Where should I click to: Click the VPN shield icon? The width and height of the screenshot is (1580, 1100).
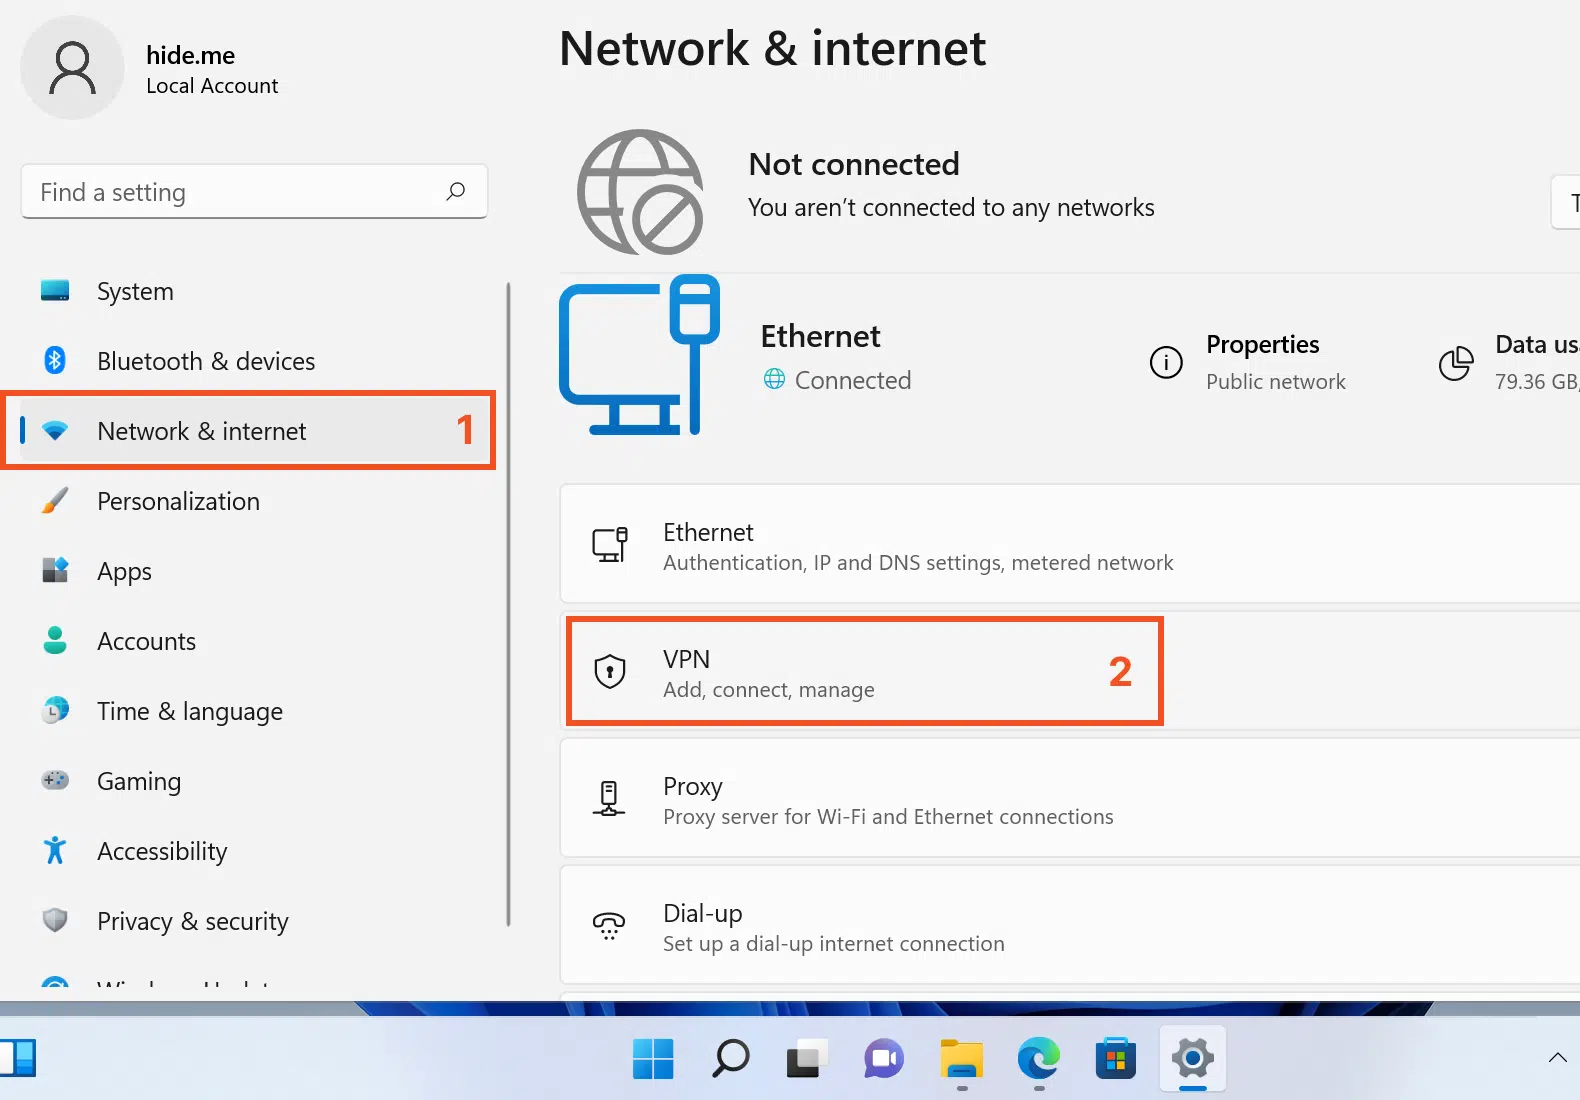tap(610, 671)
